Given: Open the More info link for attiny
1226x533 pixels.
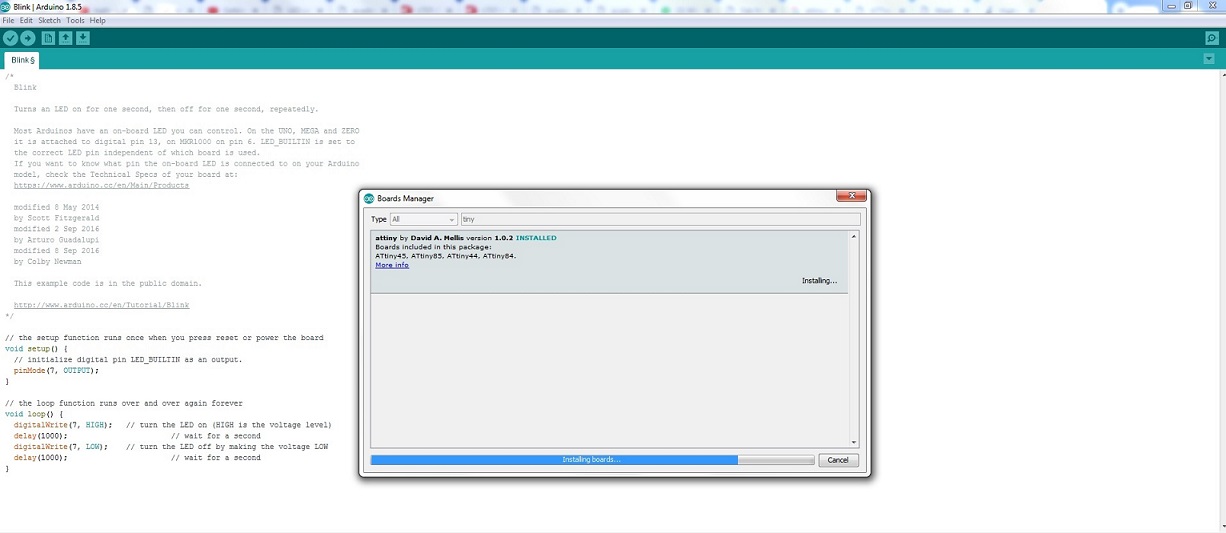Looking at the screenshot, I should click(392, 265).
